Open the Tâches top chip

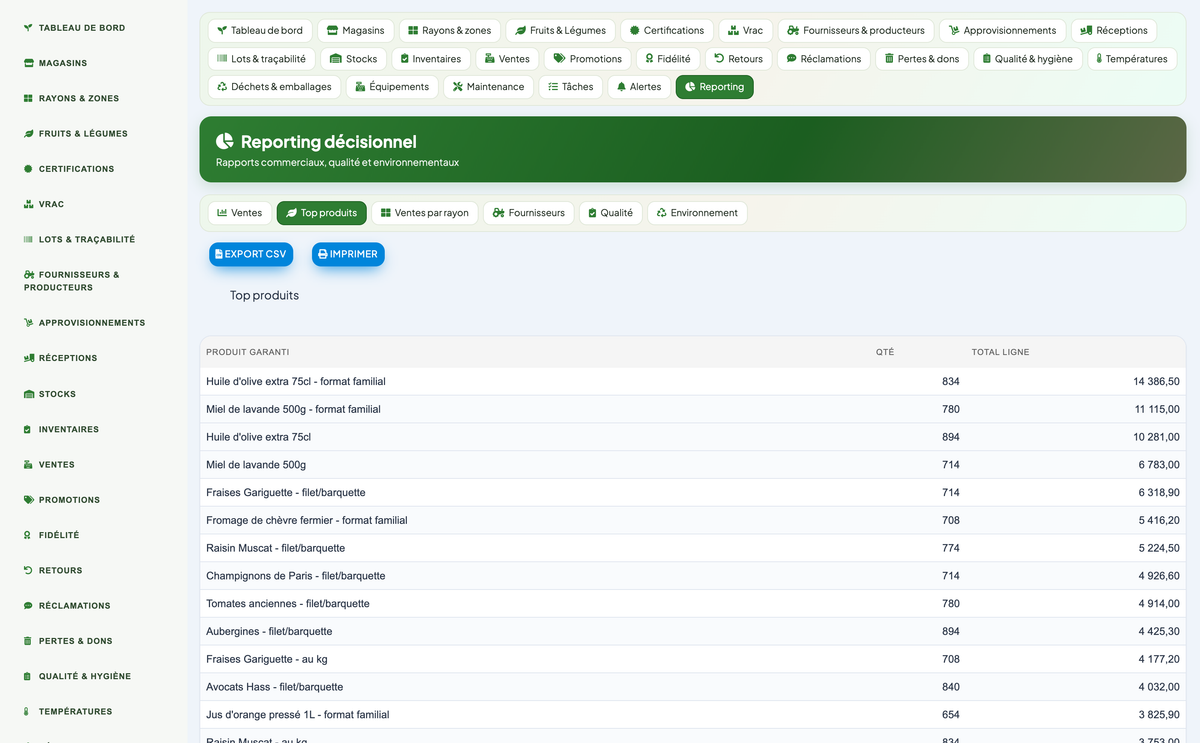click(x=570, y=87)
